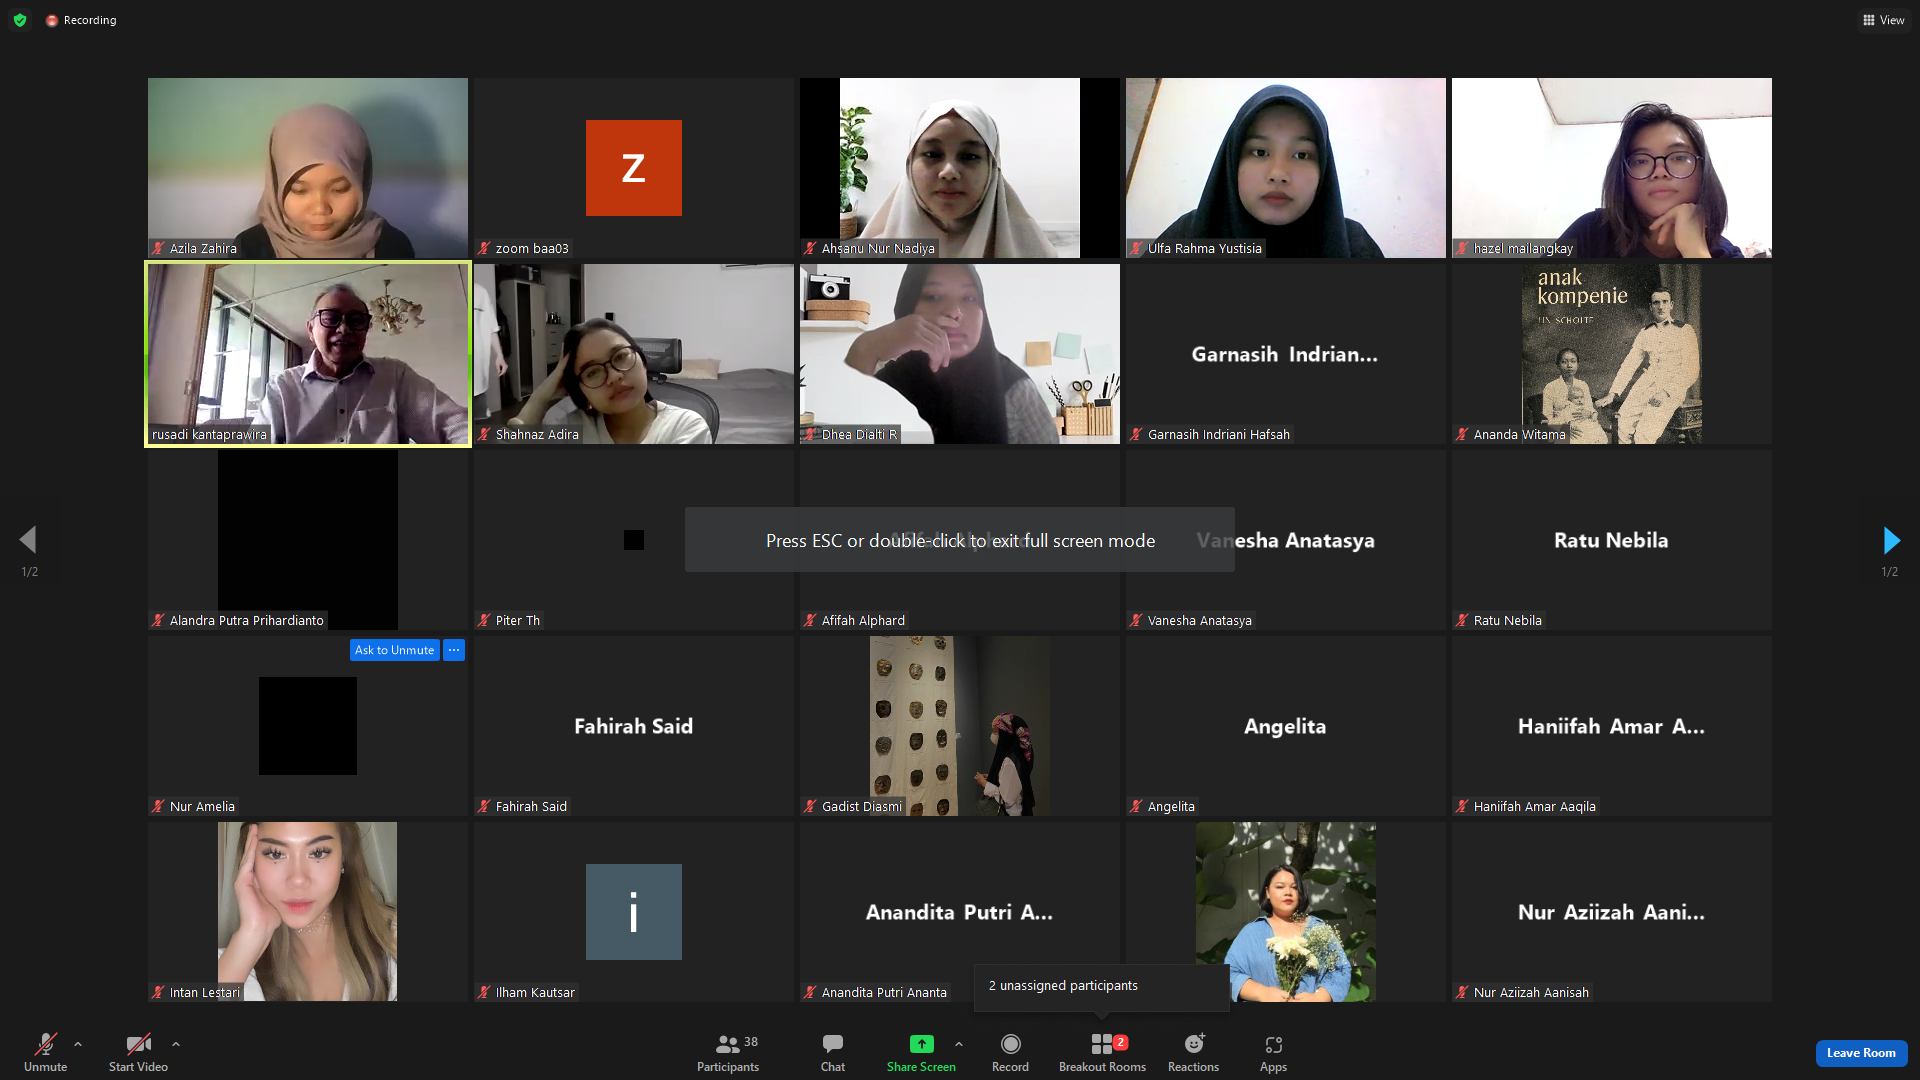
Task: Open the View layout menu
Action: [x=1883, y=20]
